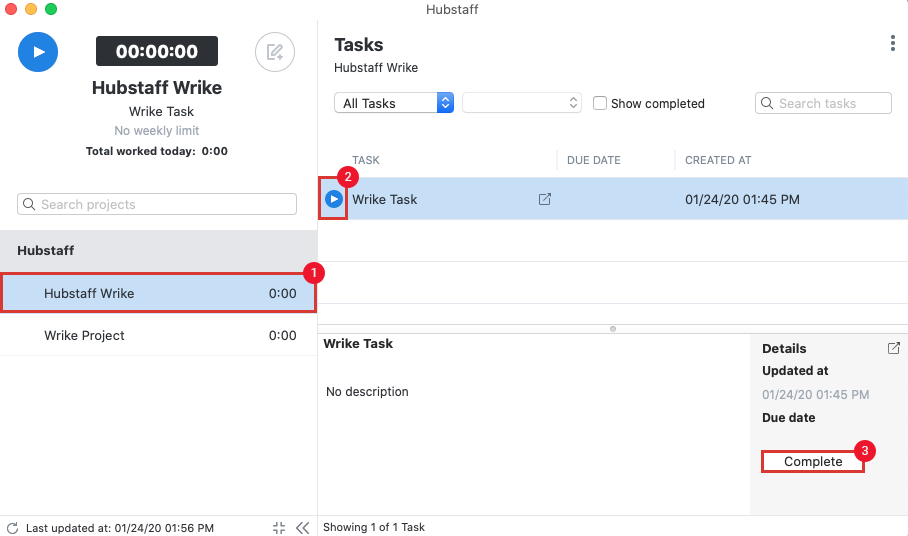Click the Updated at date value
Screen dimensions: 908x536
[815, 395]
